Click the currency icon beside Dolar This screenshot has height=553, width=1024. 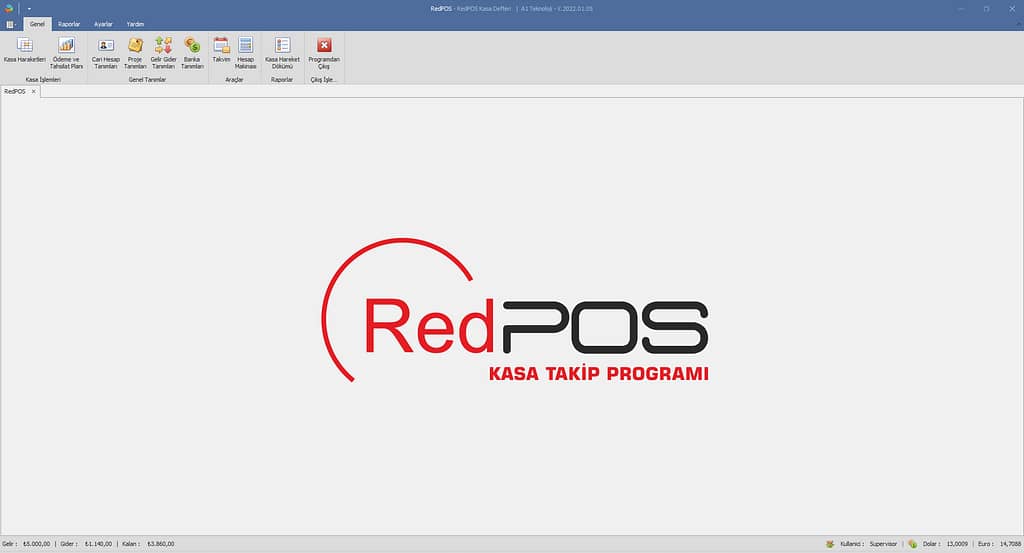point(912,544)
